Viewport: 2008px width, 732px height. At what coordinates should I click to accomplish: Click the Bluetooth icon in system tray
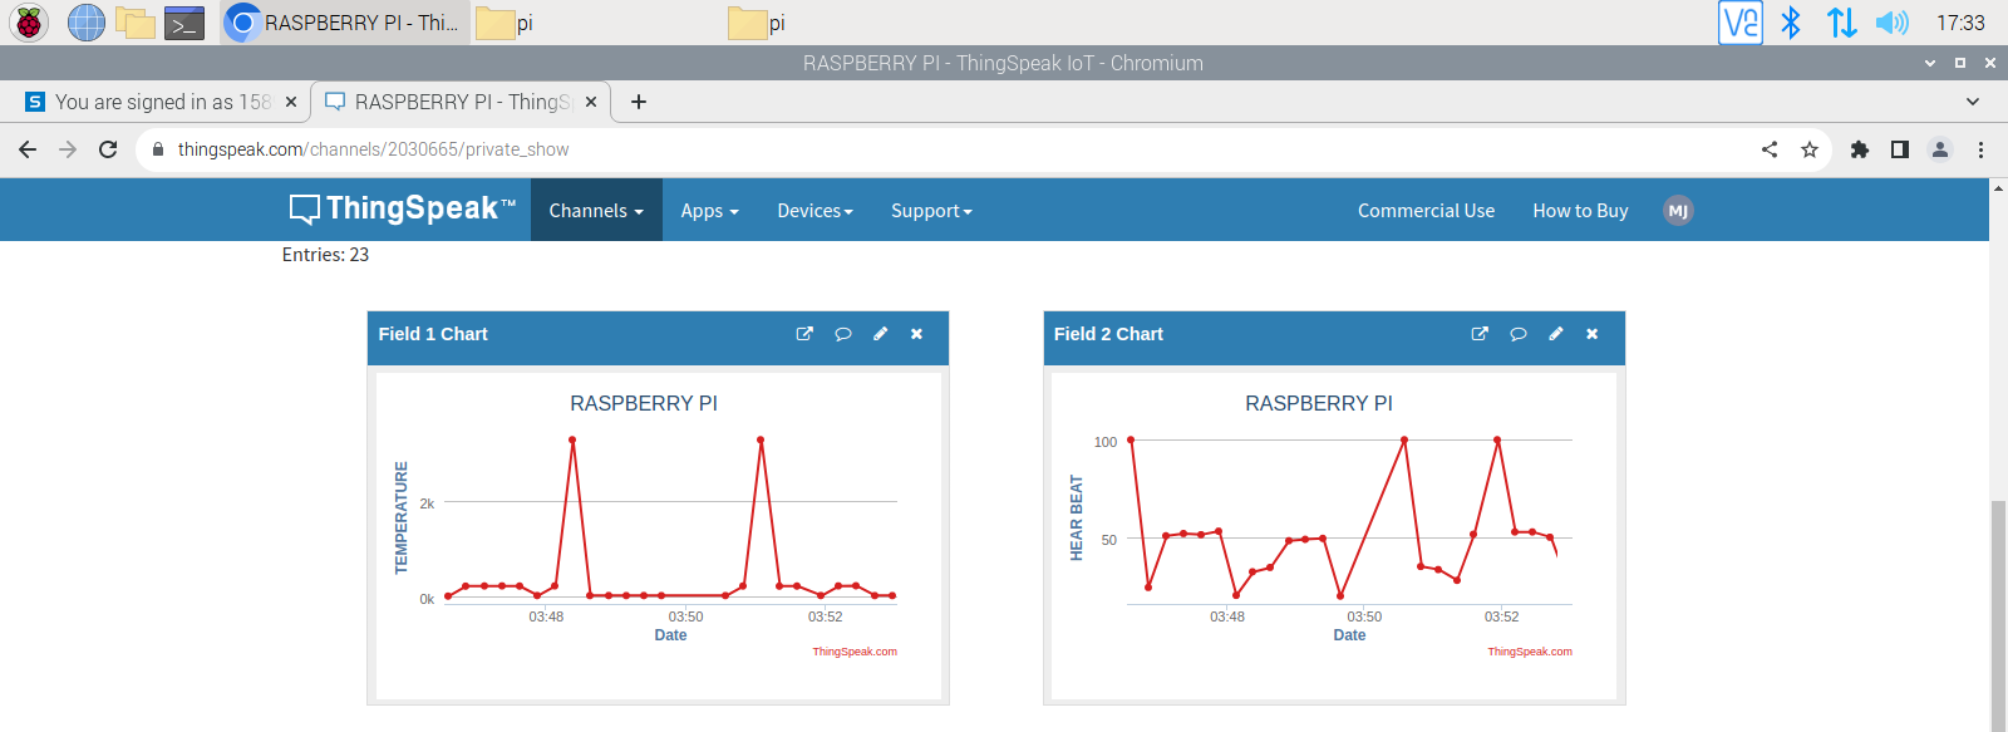(1790, 23)
